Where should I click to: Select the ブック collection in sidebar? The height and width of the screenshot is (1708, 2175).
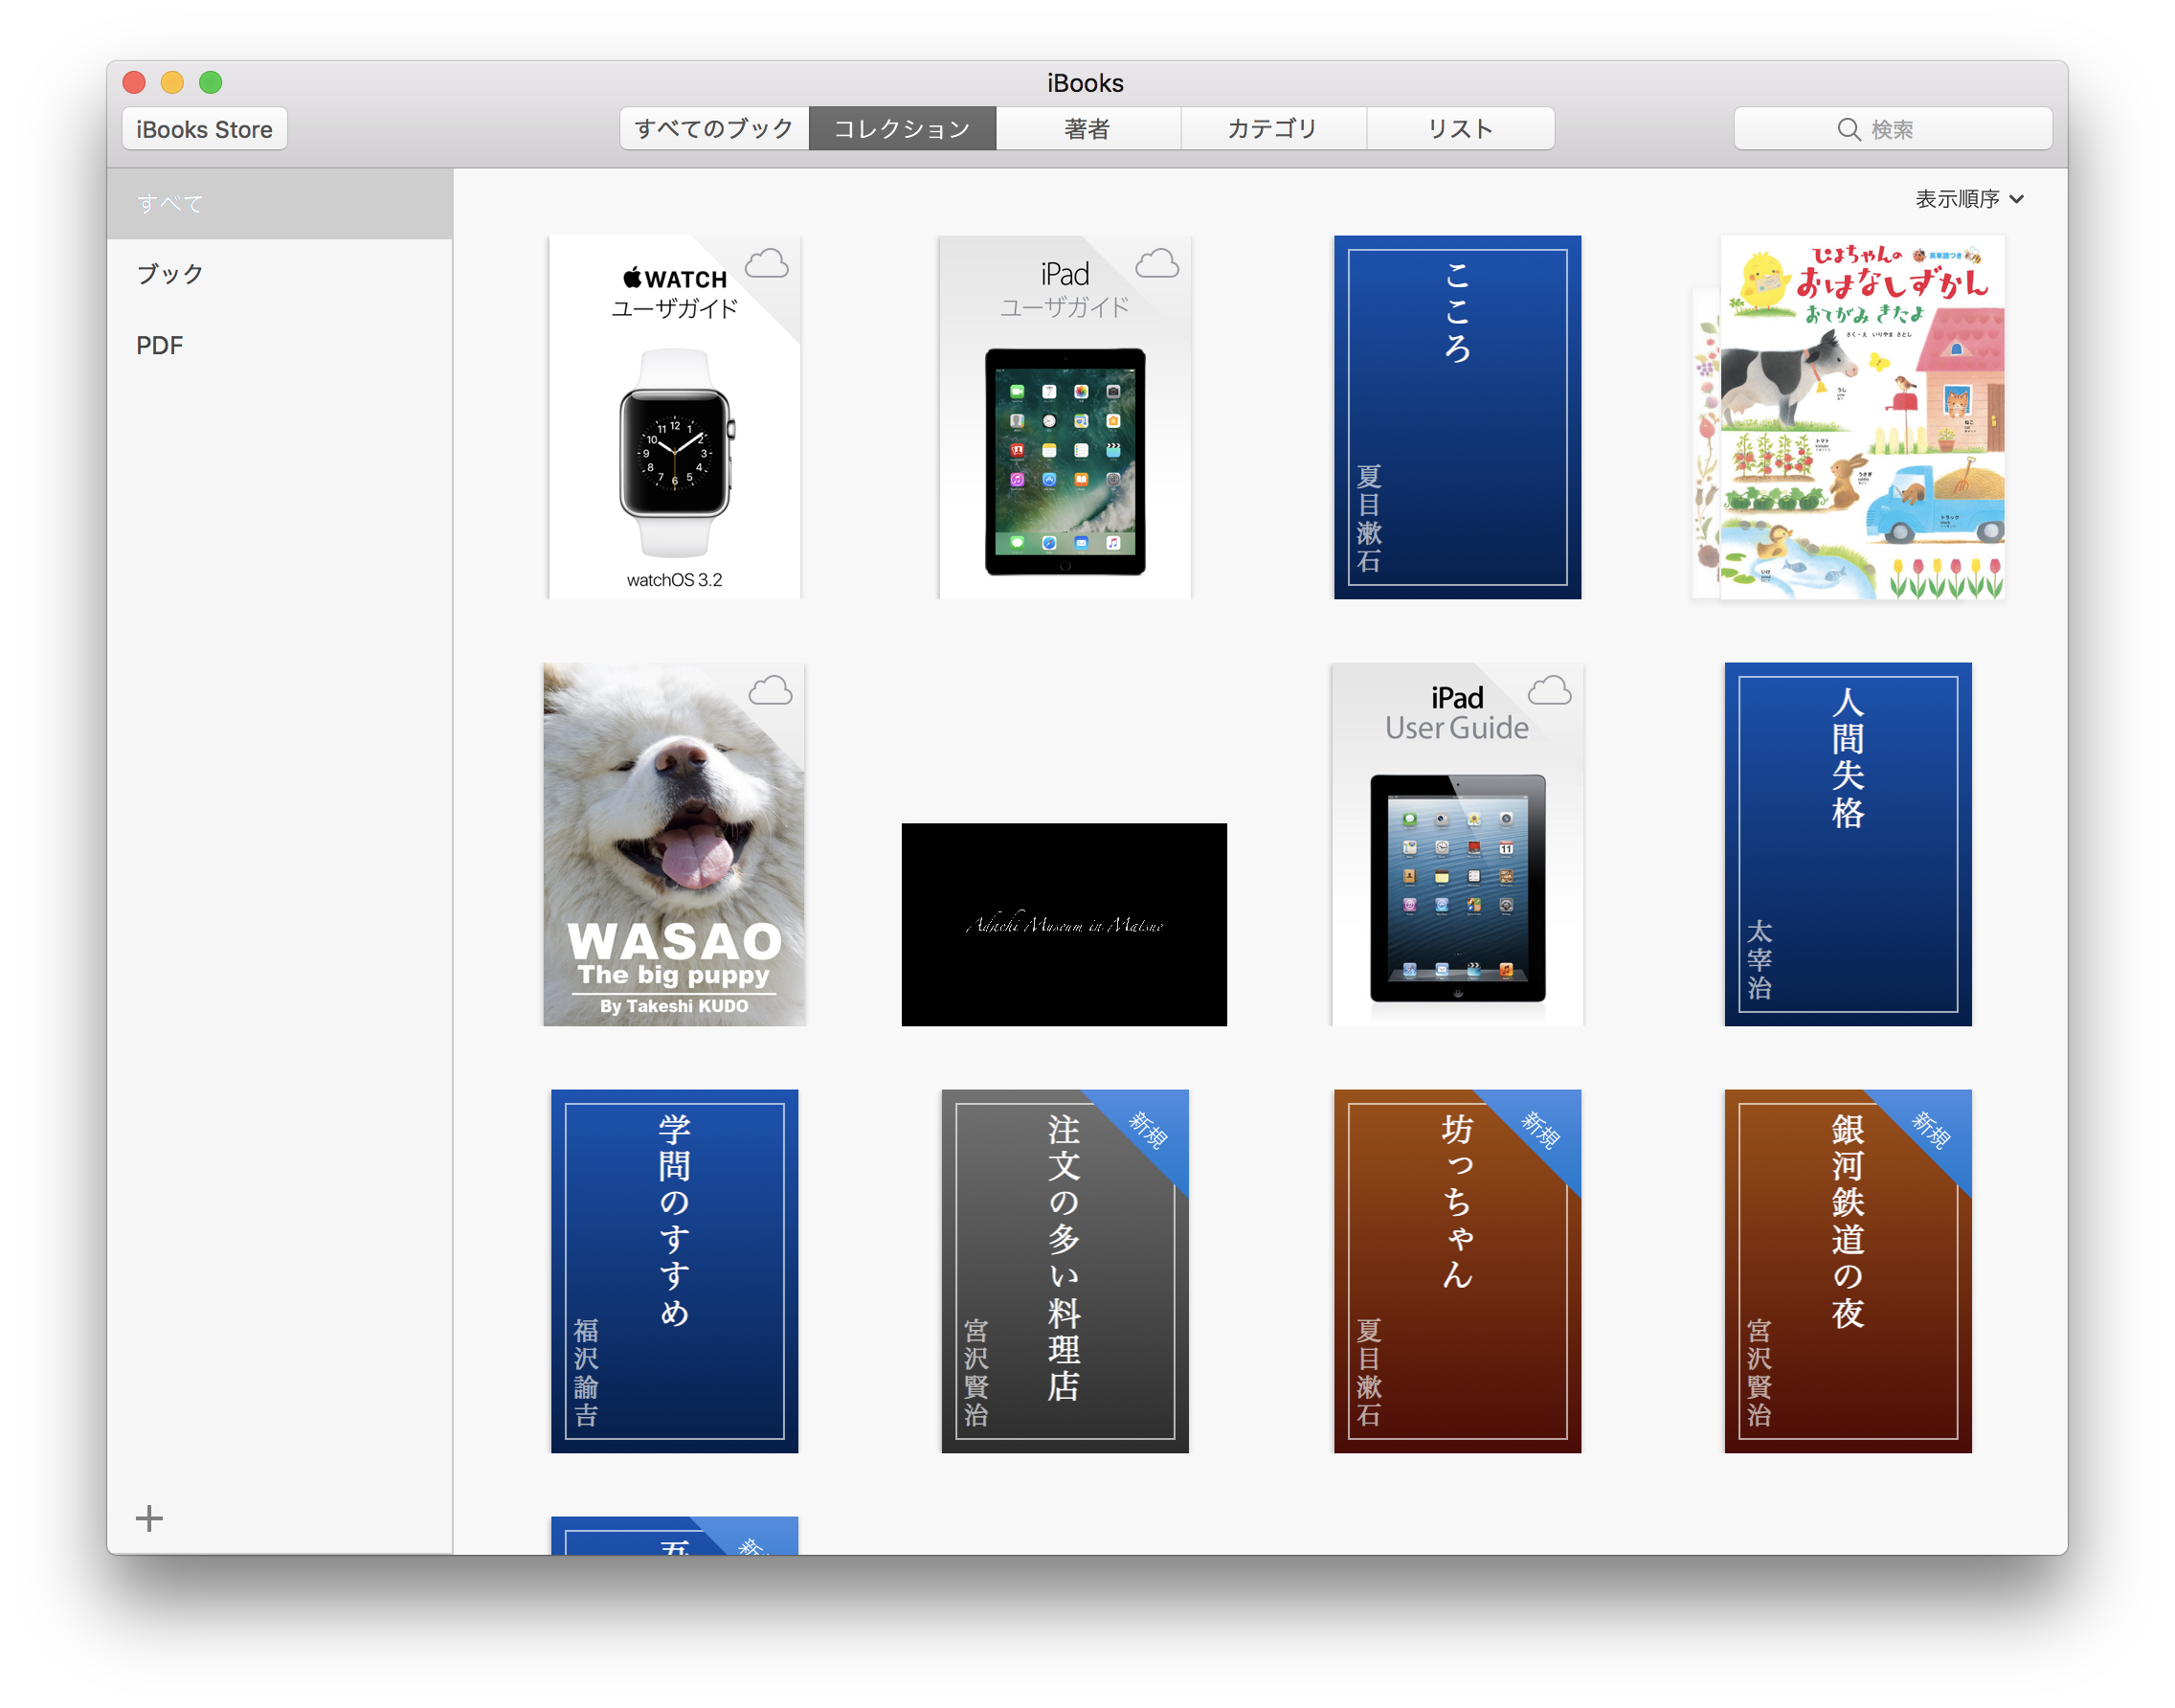(x=170, y=274)
